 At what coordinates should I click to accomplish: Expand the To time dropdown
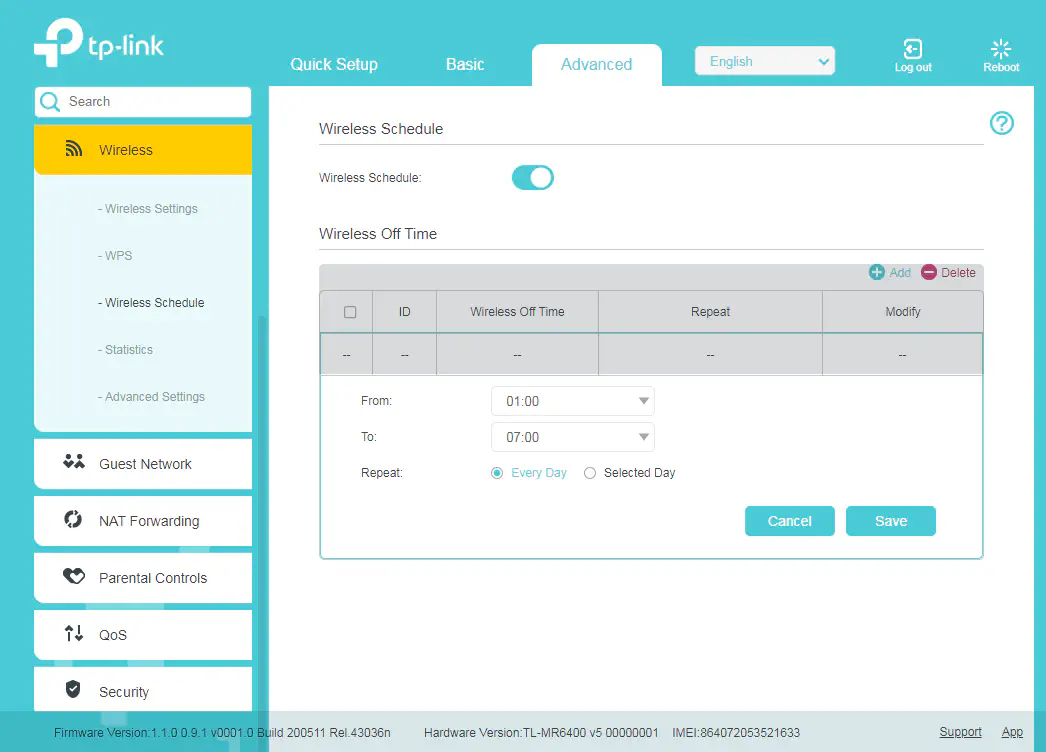pyautogui.click(x=572, y=437)
